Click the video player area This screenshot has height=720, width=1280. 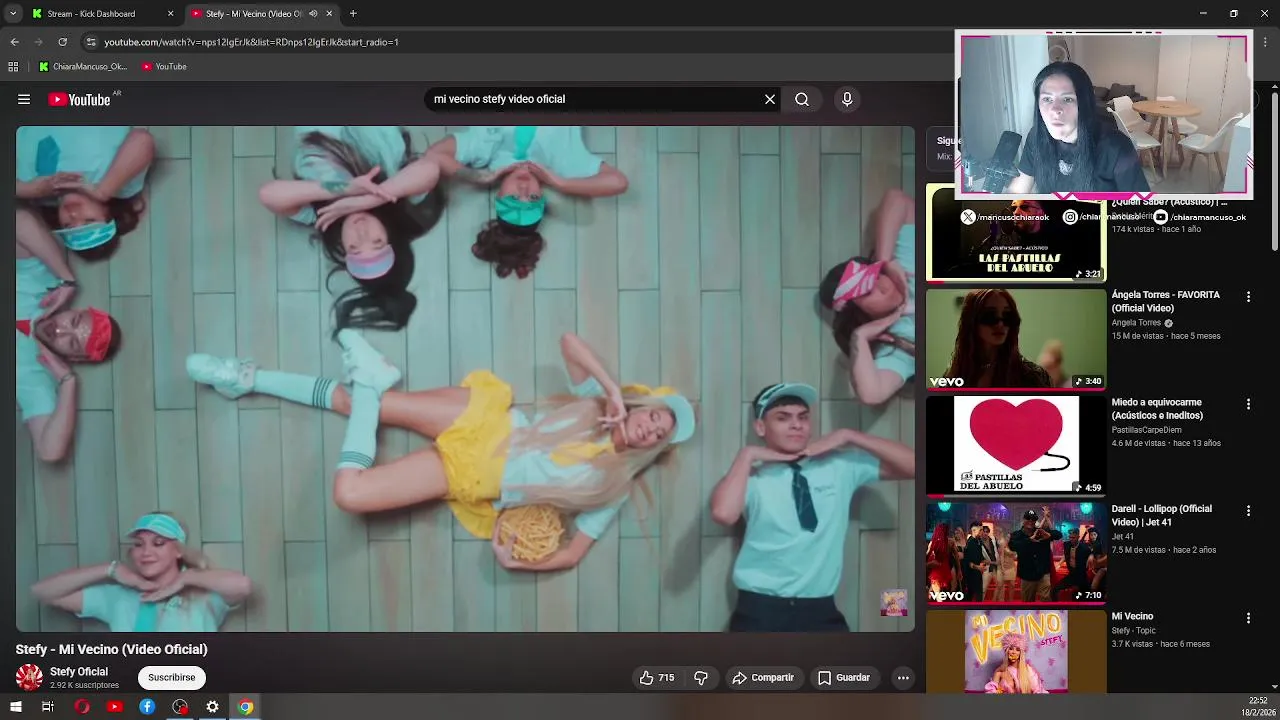pos(465,379)
